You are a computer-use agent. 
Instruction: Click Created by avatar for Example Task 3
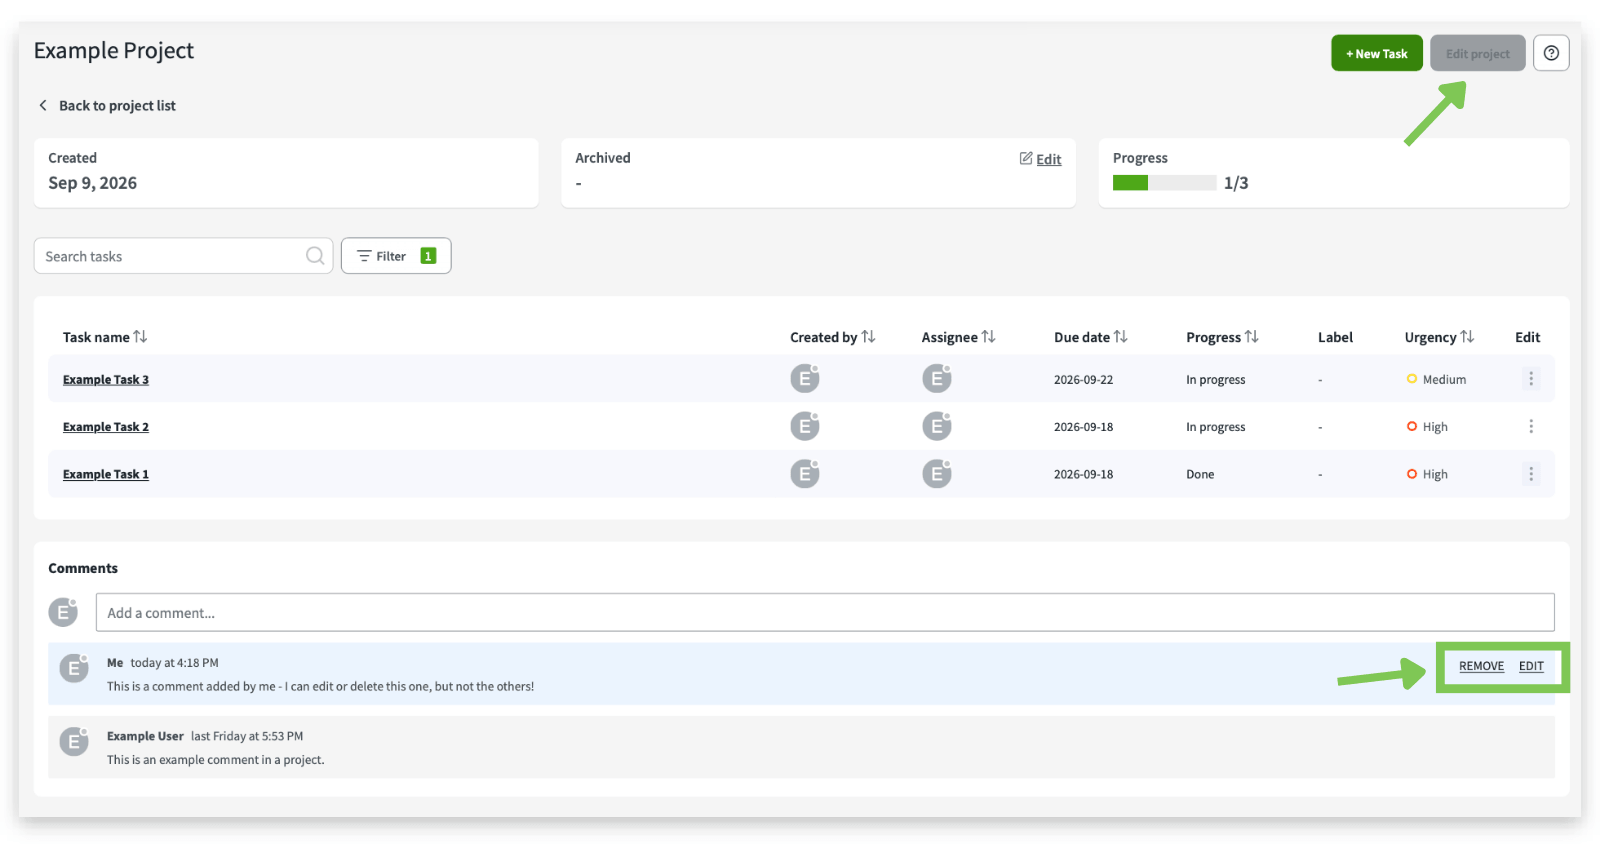tap(805, 379)
